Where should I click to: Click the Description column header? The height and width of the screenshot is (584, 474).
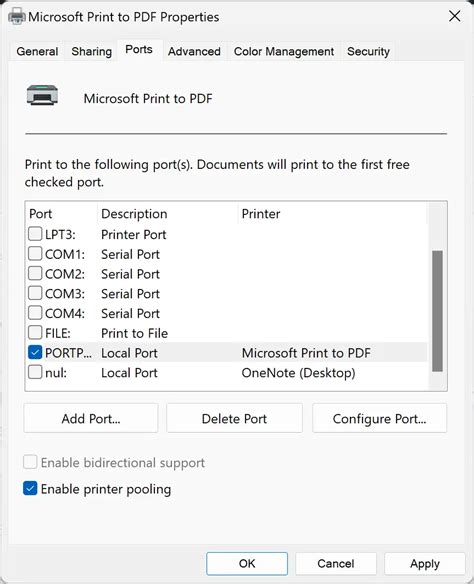(x=168, y=214)
